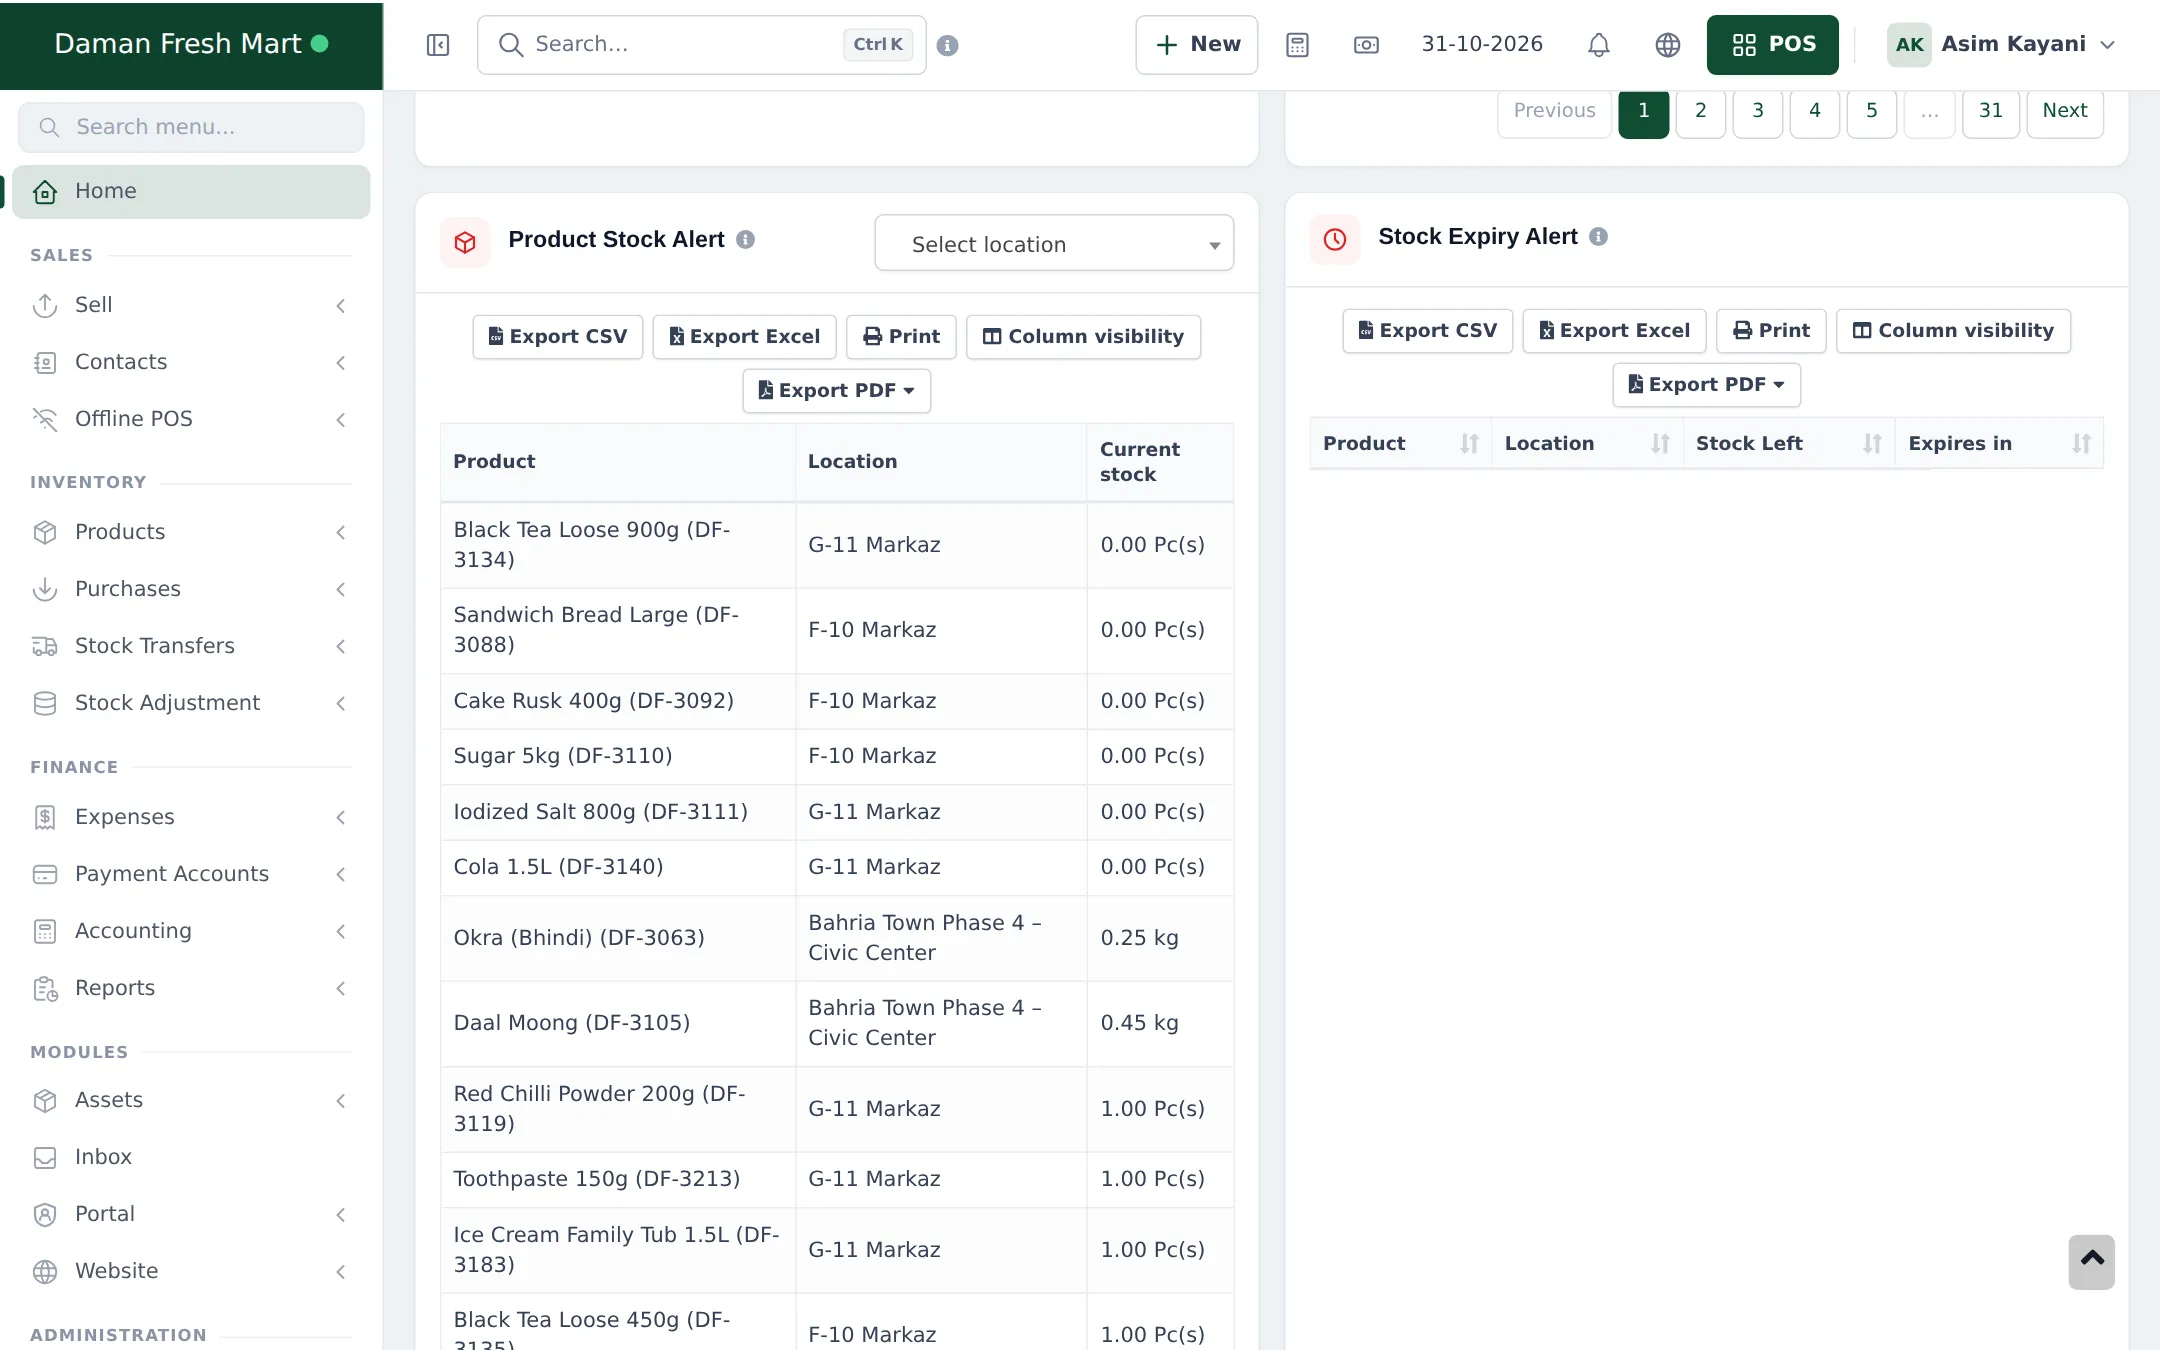Print the Product Stock Alert table

(x=901, y=337)
